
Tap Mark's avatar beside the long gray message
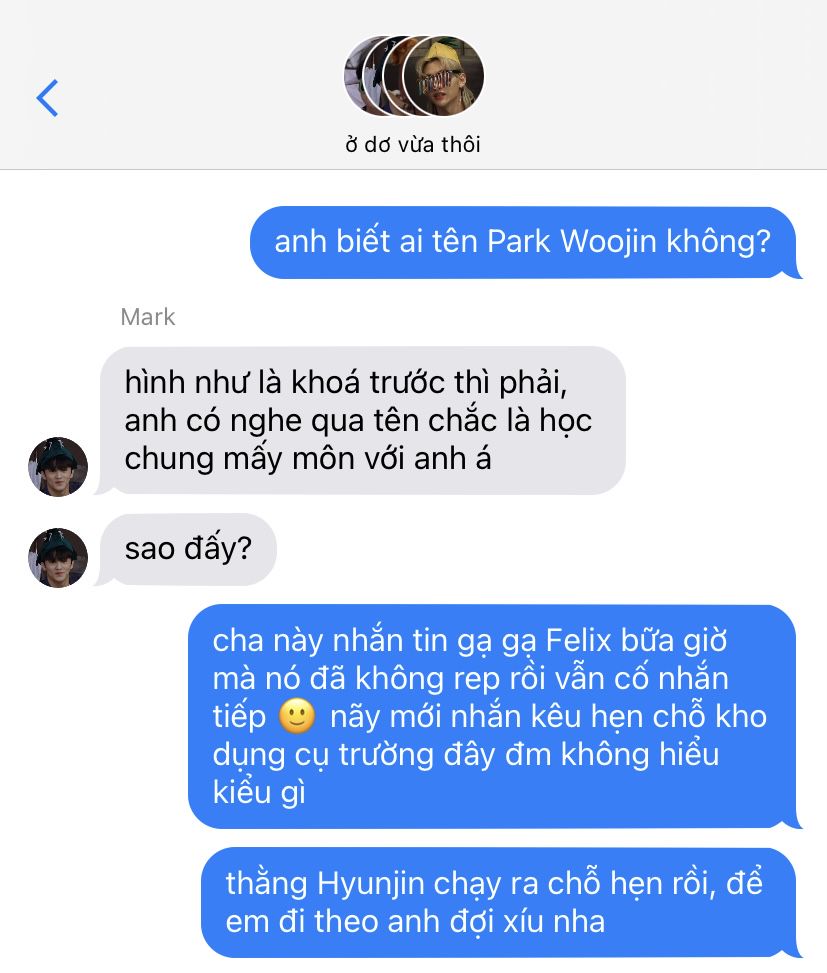pos(58,467)
